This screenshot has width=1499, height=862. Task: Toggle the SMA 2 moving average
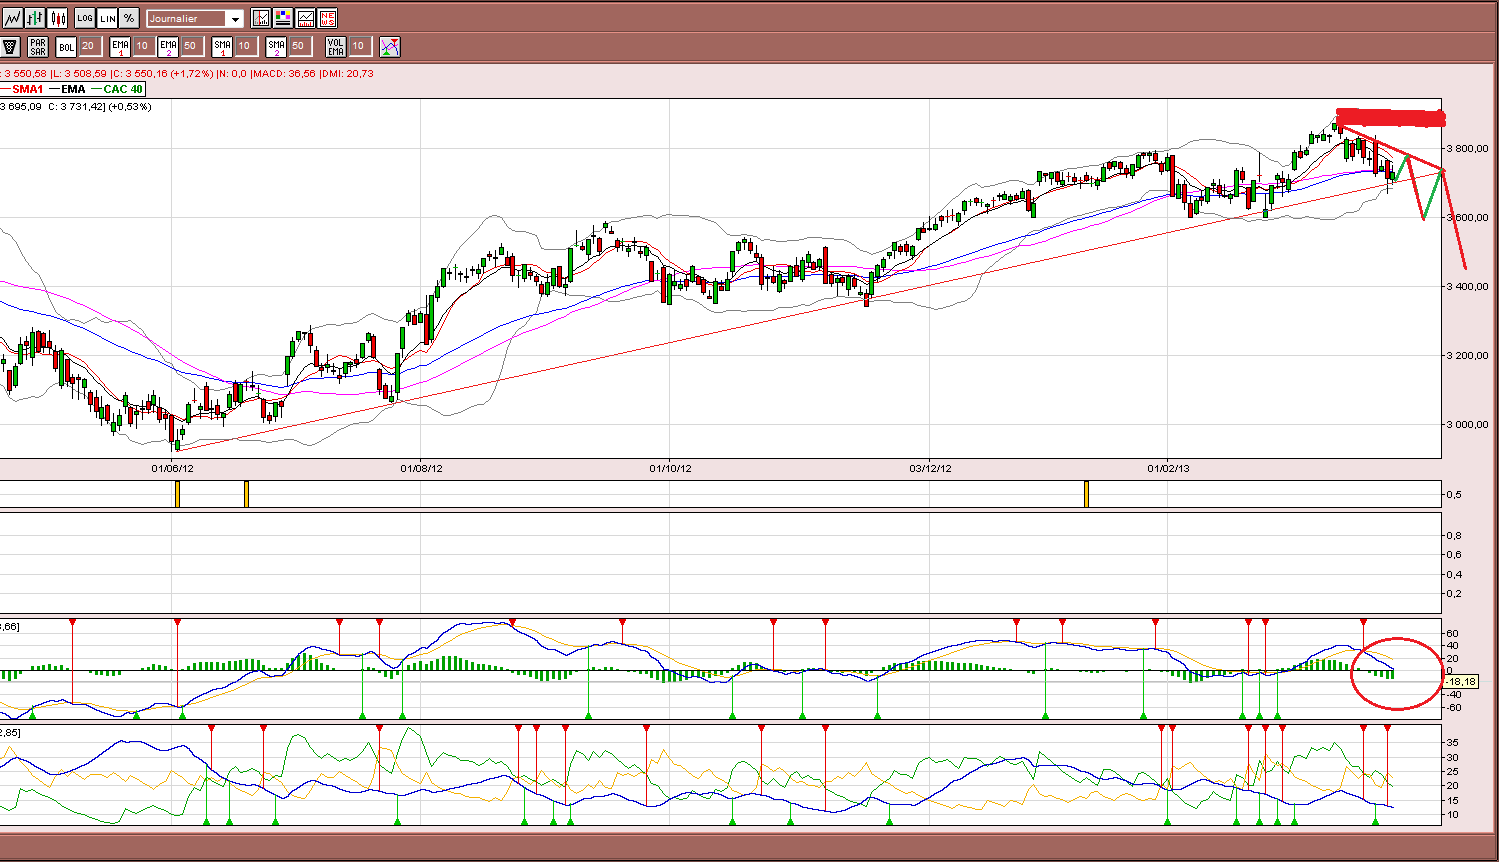click(277, 46)
